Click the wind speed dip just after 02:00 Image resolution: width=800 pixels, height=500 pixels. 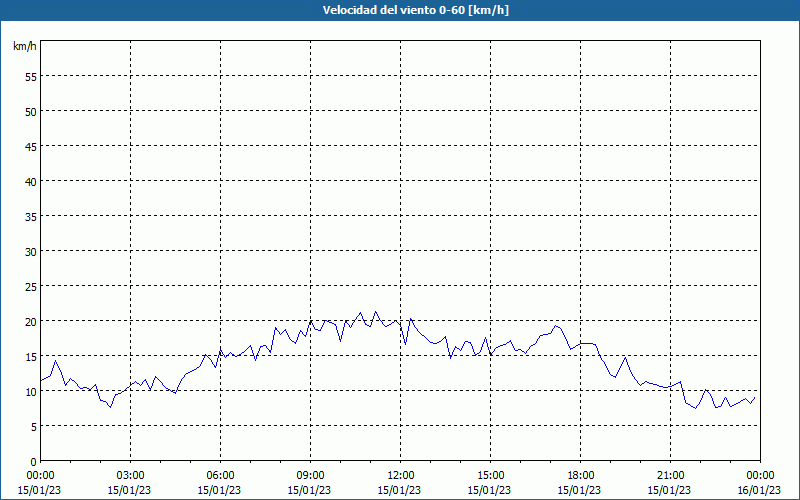110,407
